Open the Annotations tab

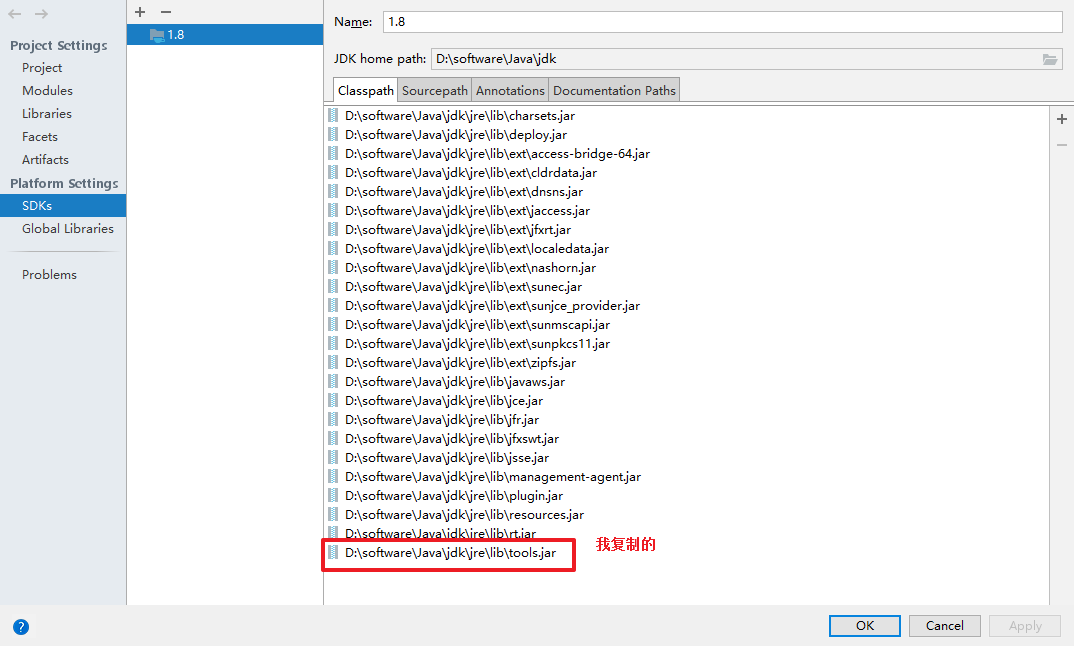tap(510, 90)
